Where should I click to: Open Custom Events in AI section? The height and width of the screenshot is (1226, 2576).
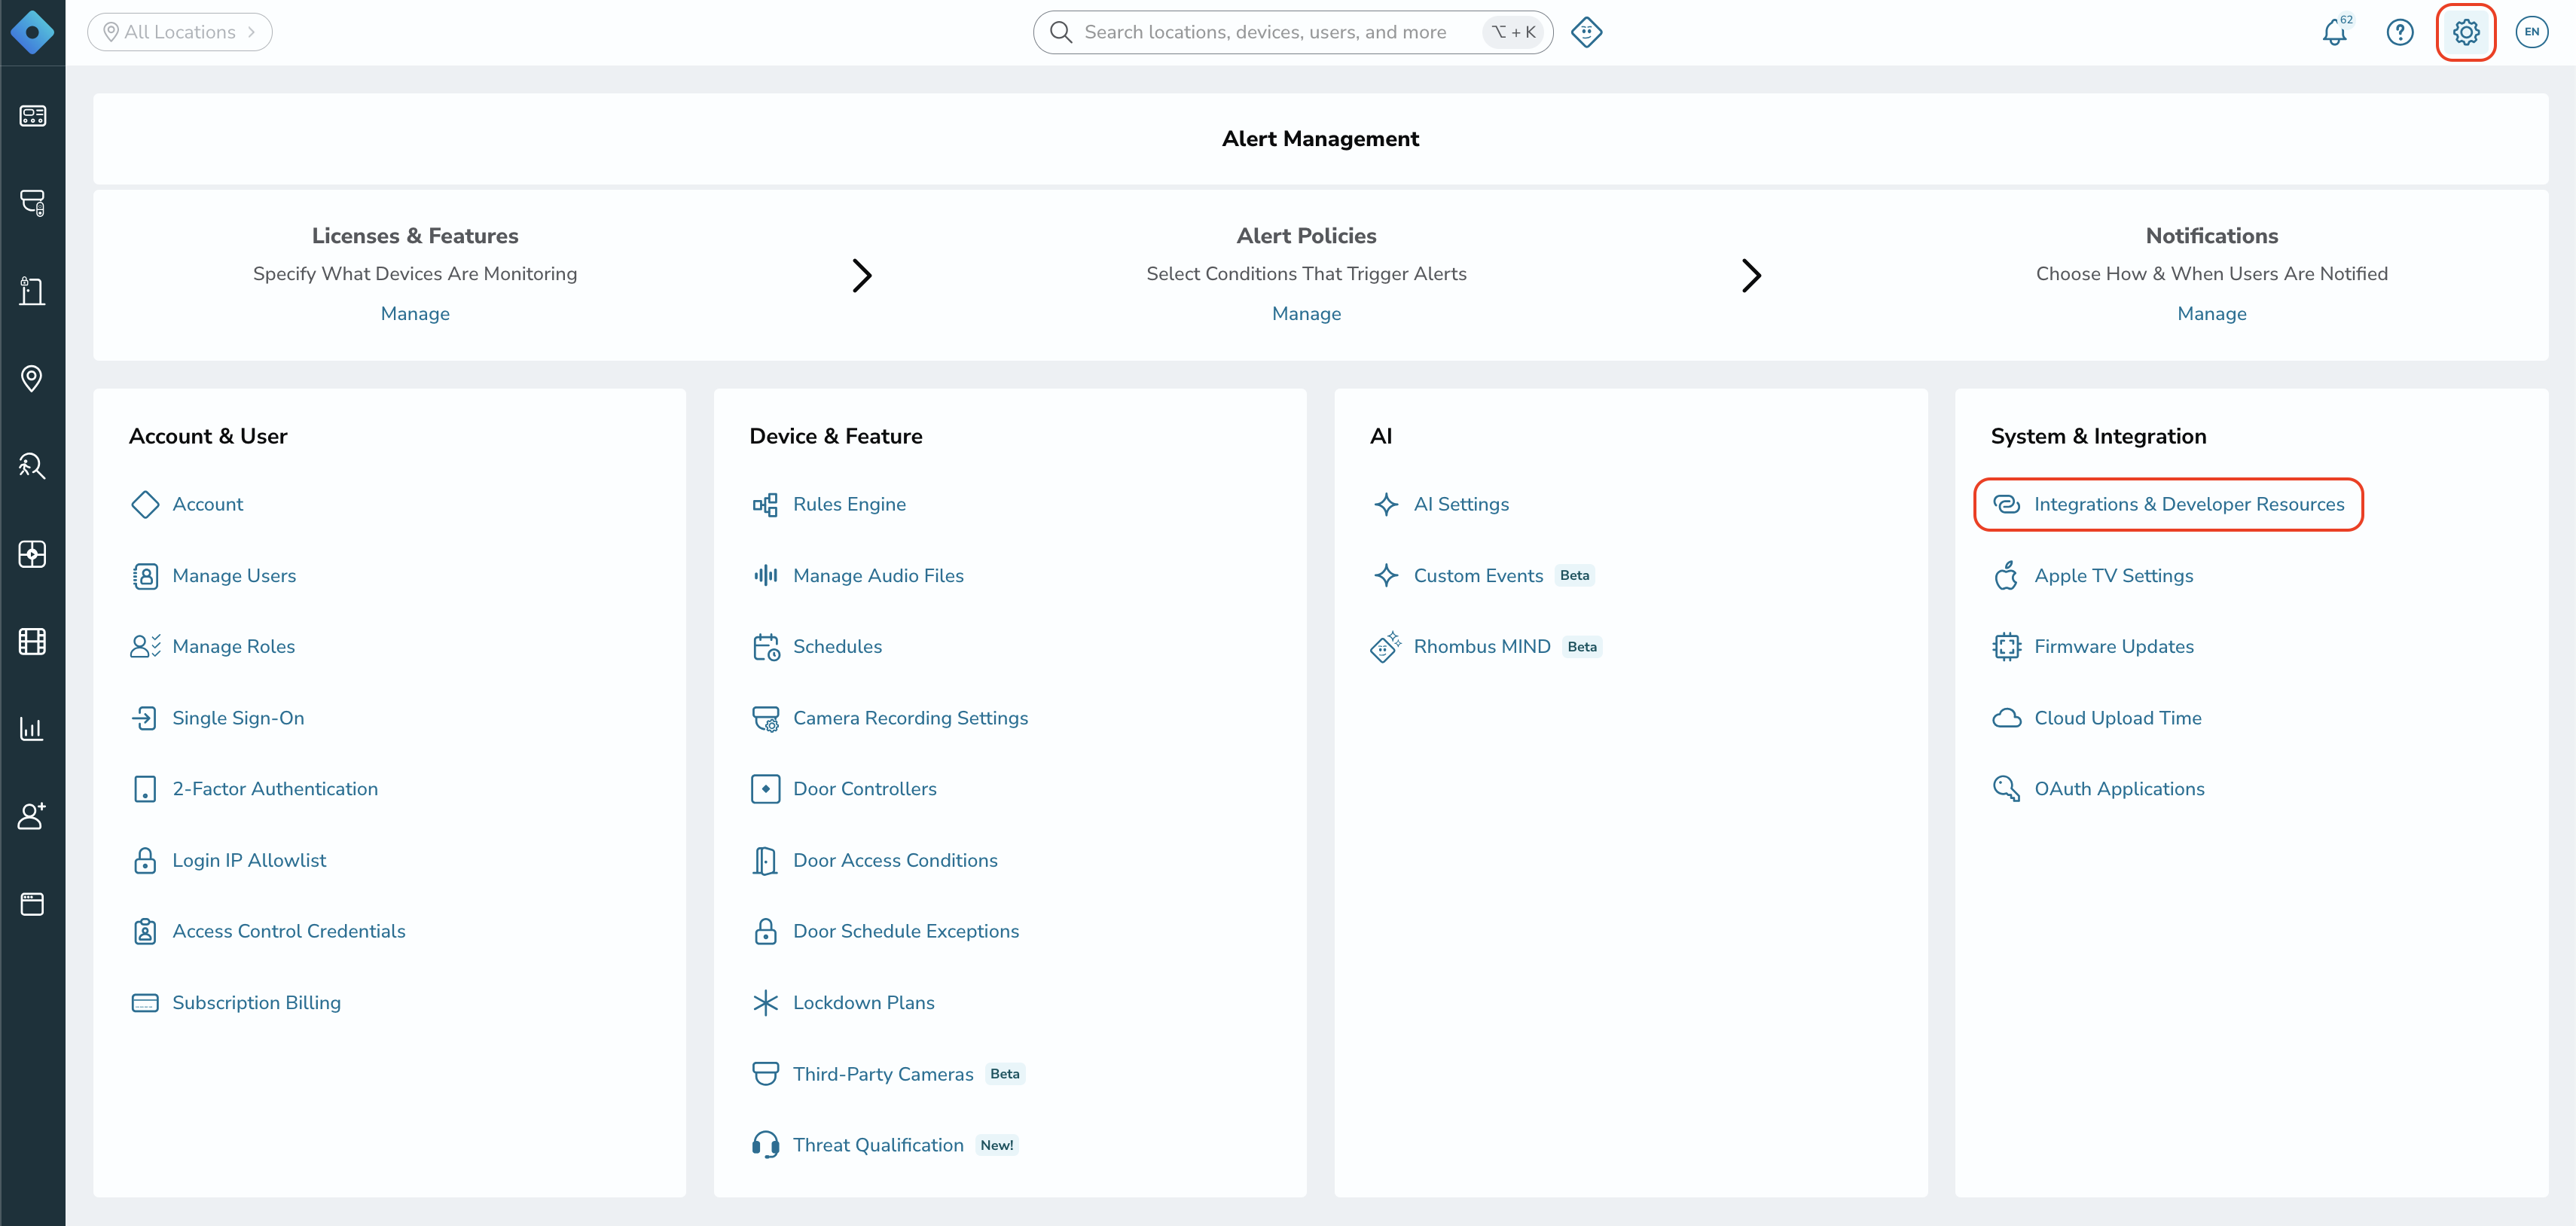(x=1478, y=575)
